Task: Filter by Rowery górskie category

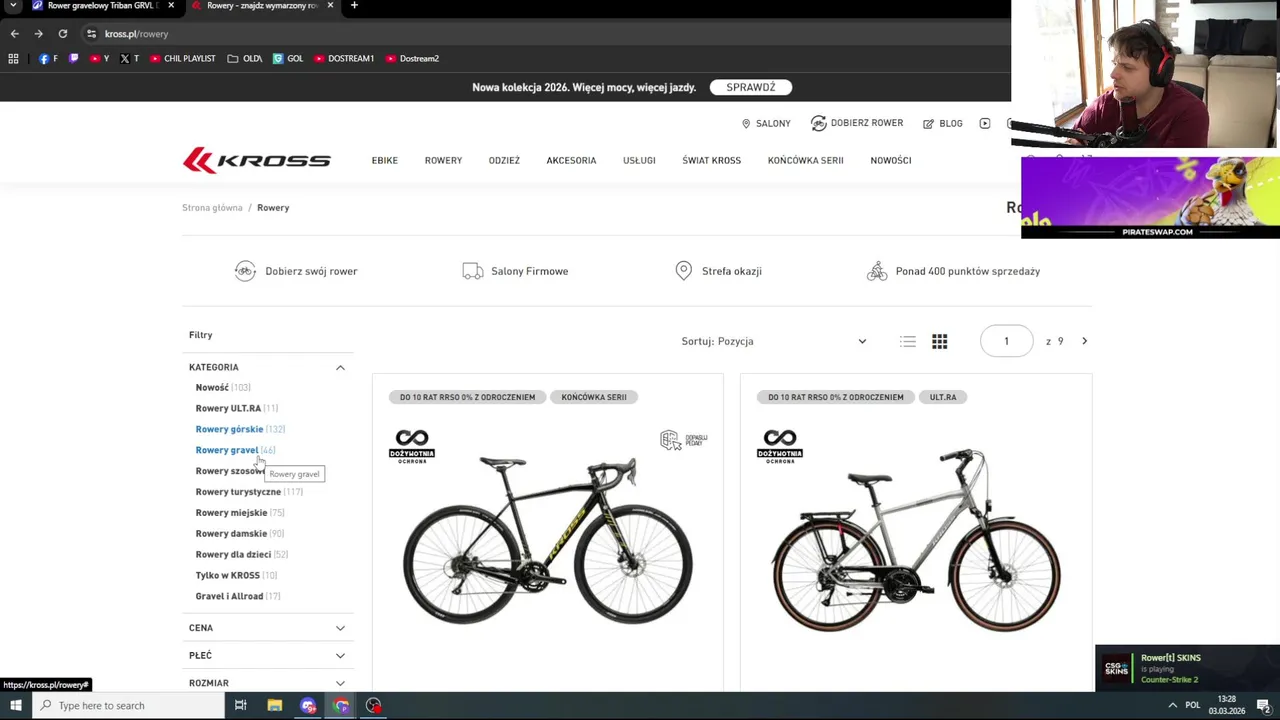Action: coord(240,430)
